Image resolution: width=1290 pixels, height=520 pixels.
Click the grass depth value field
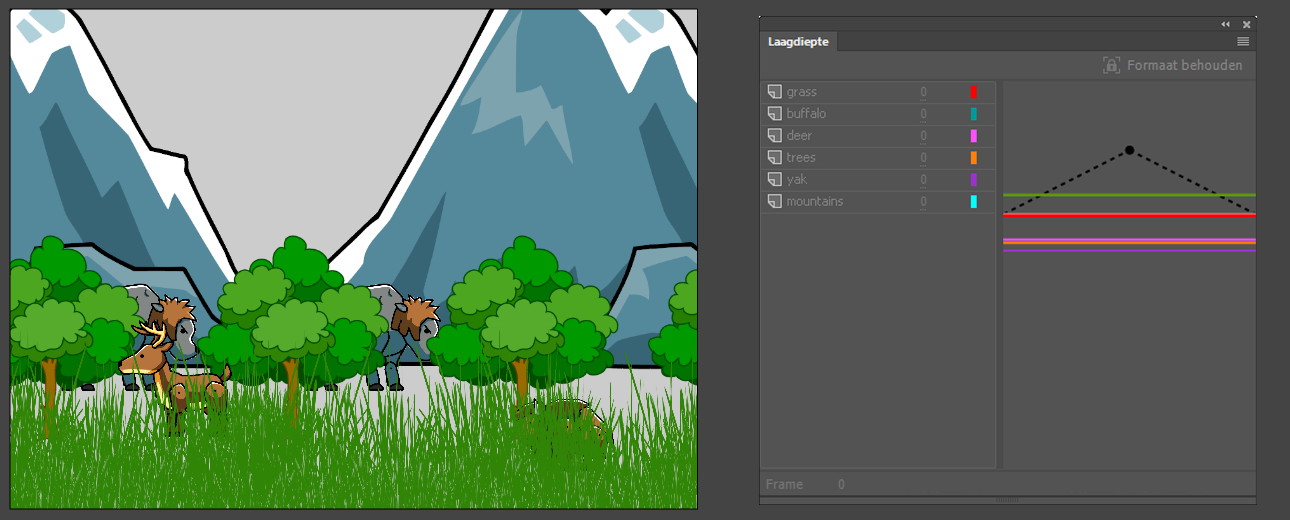924,92
